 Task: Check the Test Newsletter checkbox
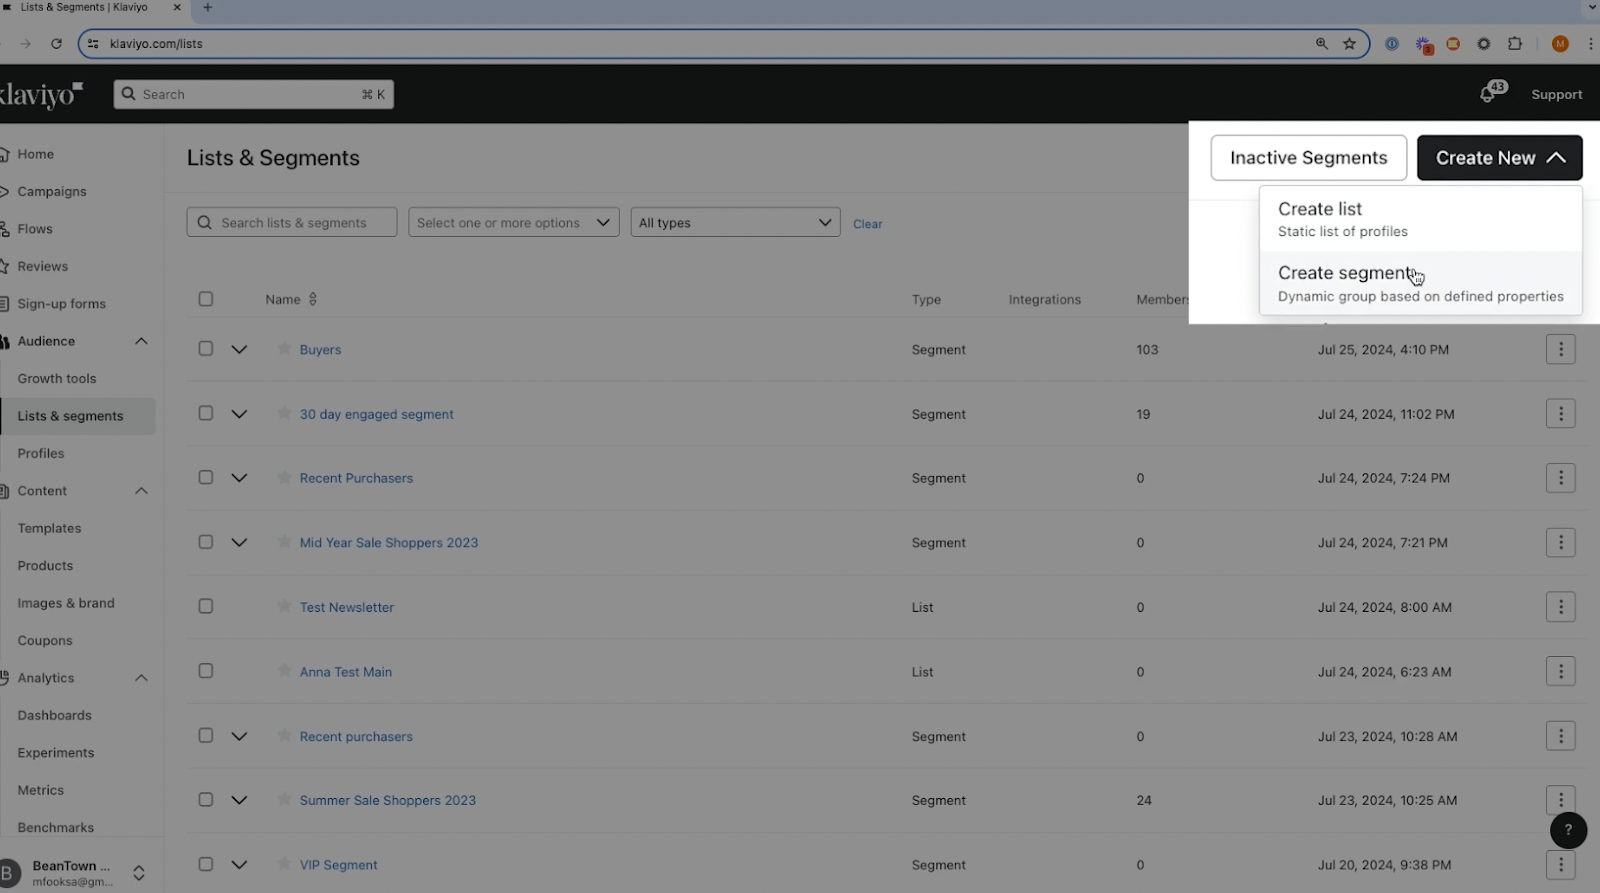206,607
